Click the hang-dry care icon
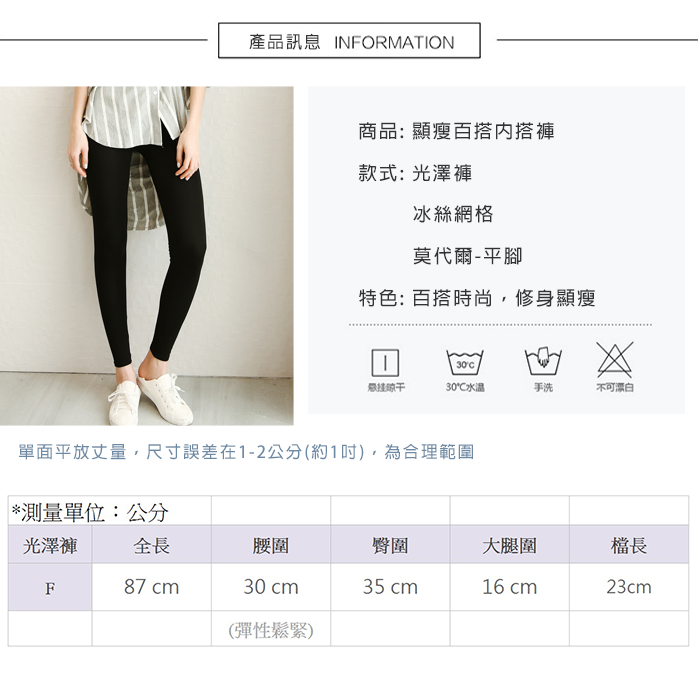The height and width of the screenshot is (700, 700). pyautogui.click(x=385, y=362)
